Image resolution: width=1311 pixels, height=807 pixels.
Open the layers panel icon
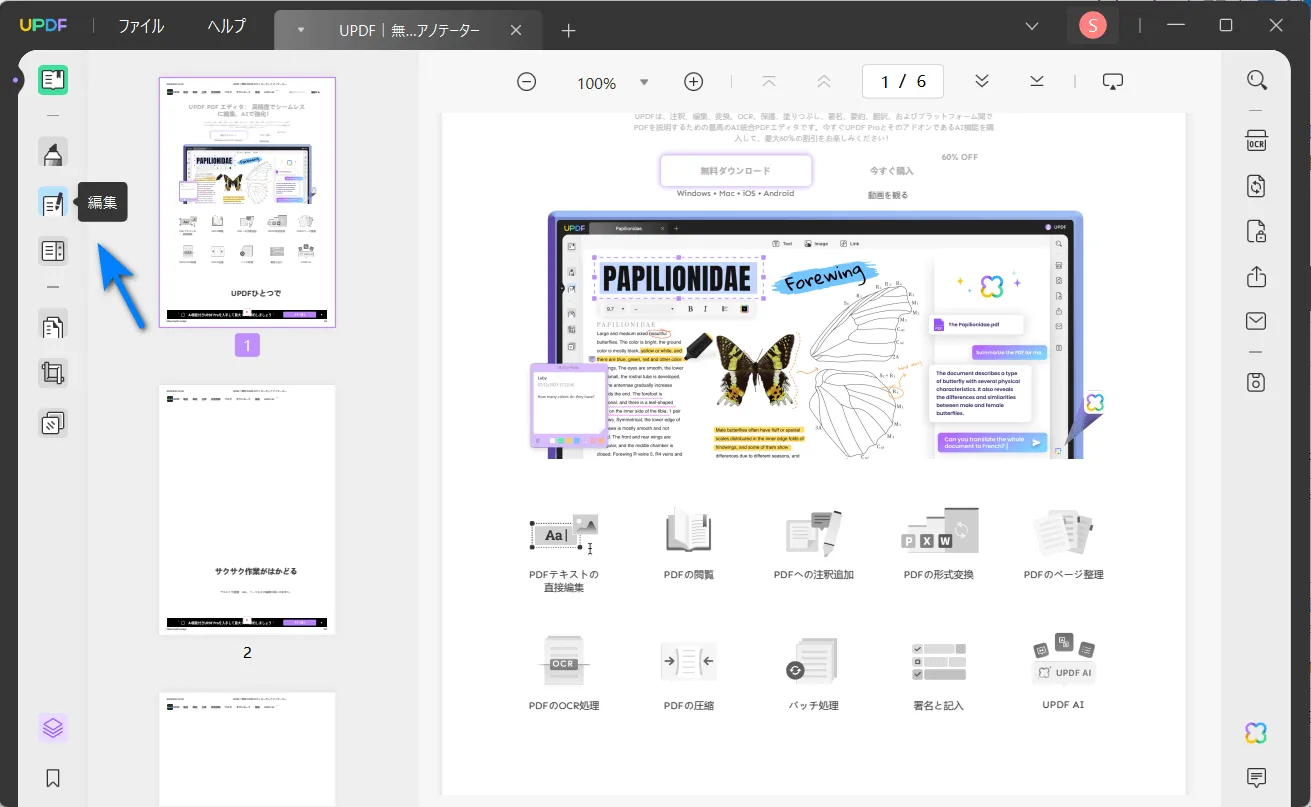(x=53, y=728)
